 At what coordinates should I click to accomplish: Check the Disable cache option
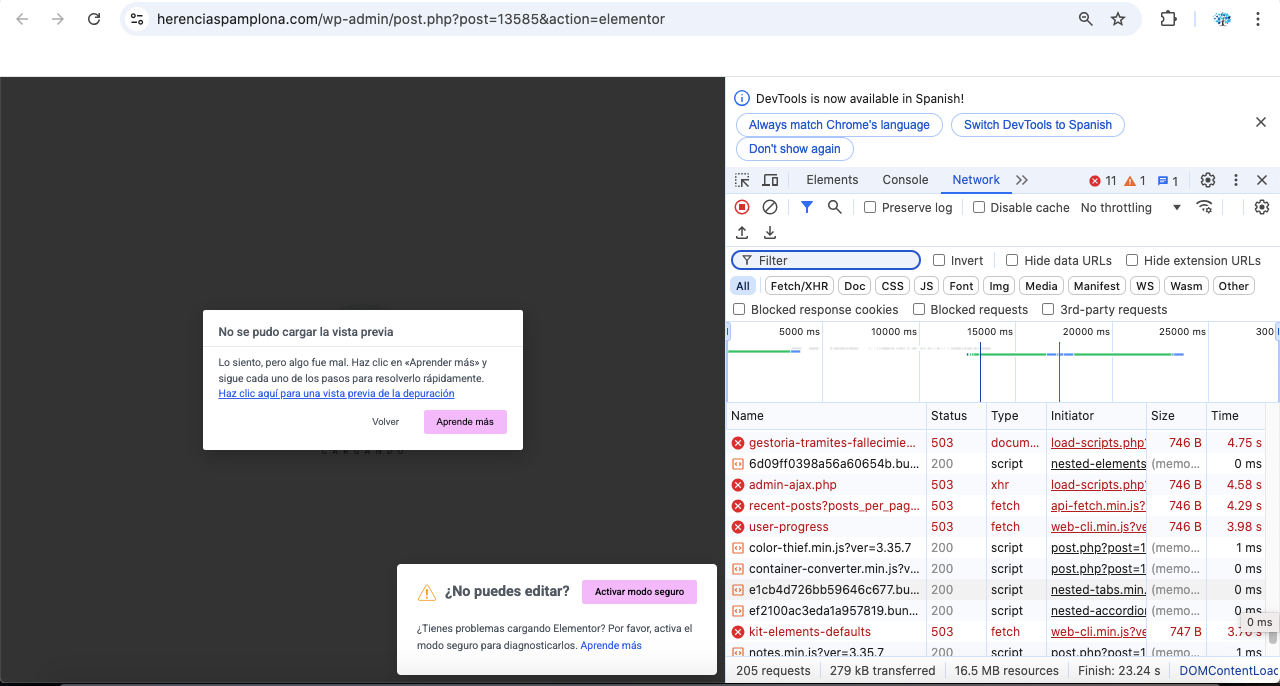[979, 208]
